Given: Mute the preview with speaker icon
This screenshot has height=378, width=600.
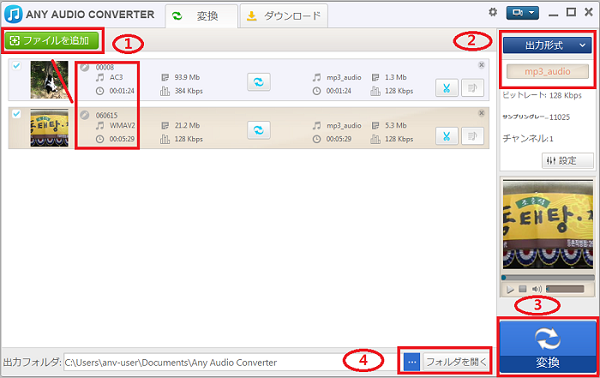Looking at the screenshot, I should (537, 289).
